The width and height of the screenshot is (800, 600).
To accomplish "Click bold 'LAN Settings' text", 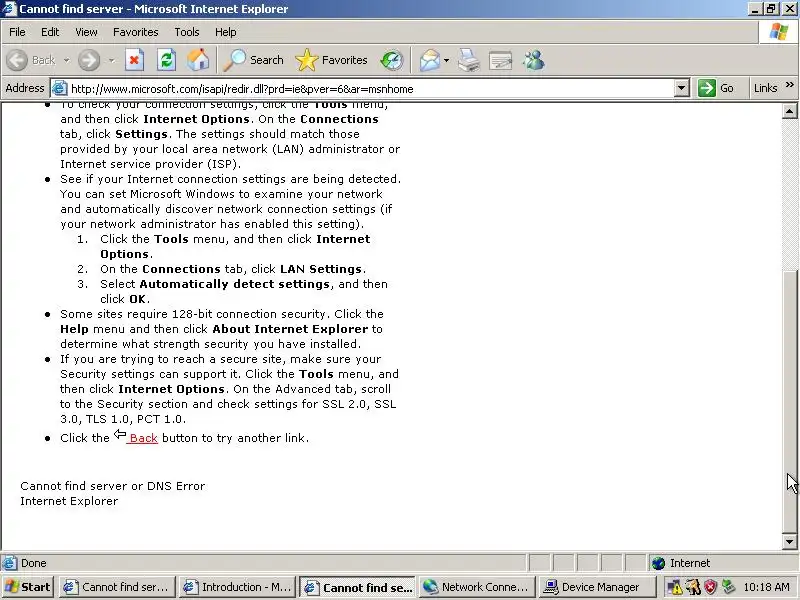I will pyautogui.click(x=321, y=269).
